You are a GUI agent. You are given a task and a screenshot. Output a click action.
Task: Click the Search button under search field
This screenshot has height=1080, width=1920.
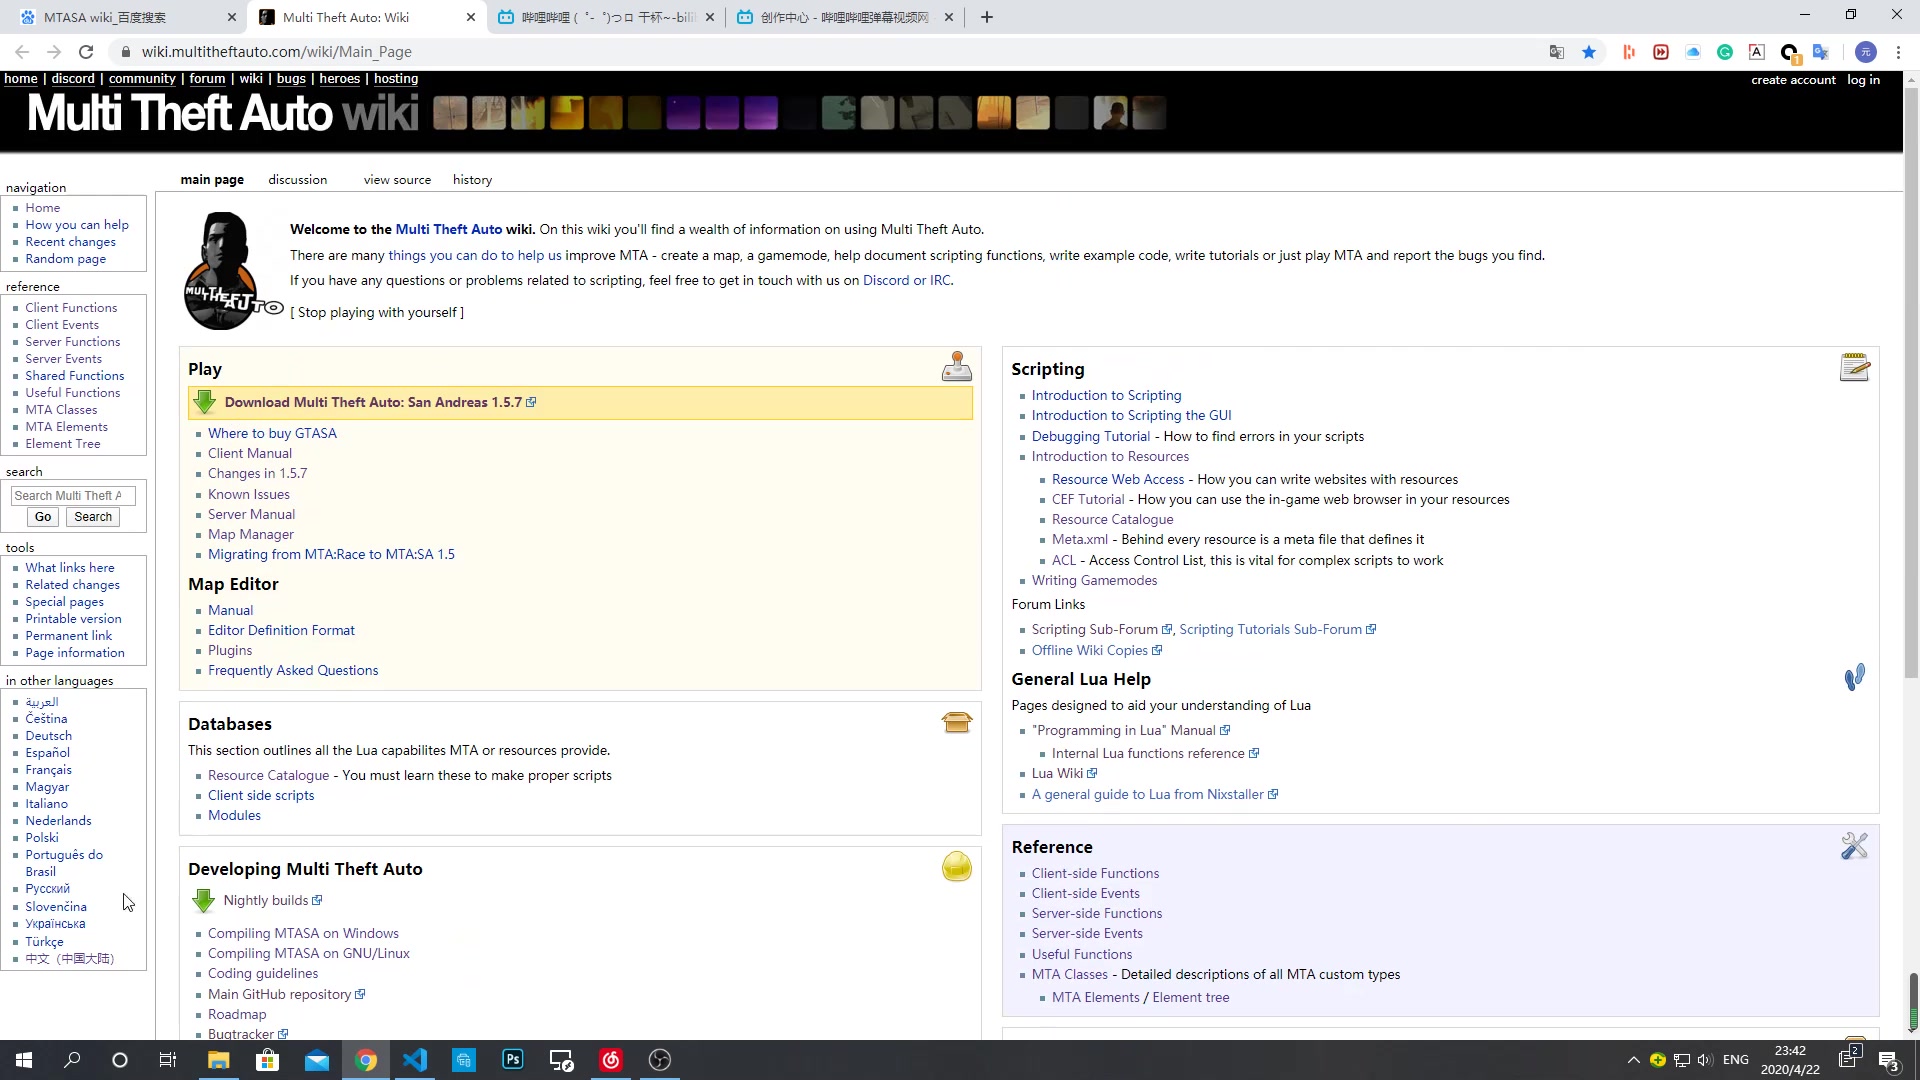click(x=93, y=517)
